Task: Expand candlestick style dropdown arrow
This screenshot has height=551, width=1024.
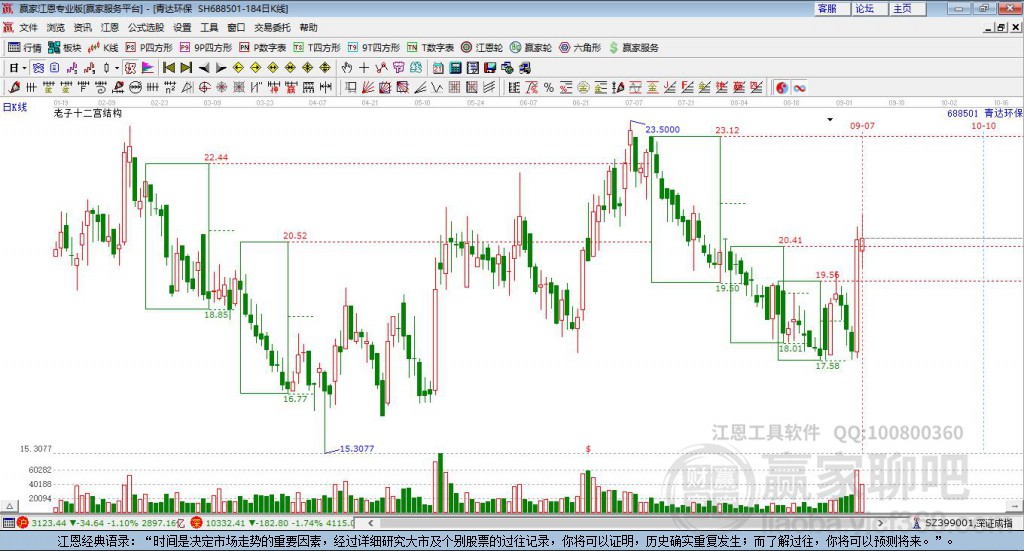Action: click(117, 68)
